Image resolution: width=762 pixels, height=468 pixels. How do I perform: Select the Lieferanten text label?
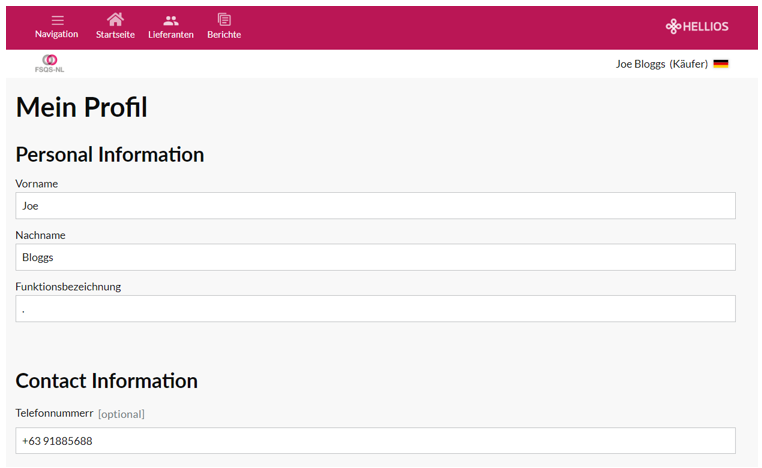click(171, 35)
